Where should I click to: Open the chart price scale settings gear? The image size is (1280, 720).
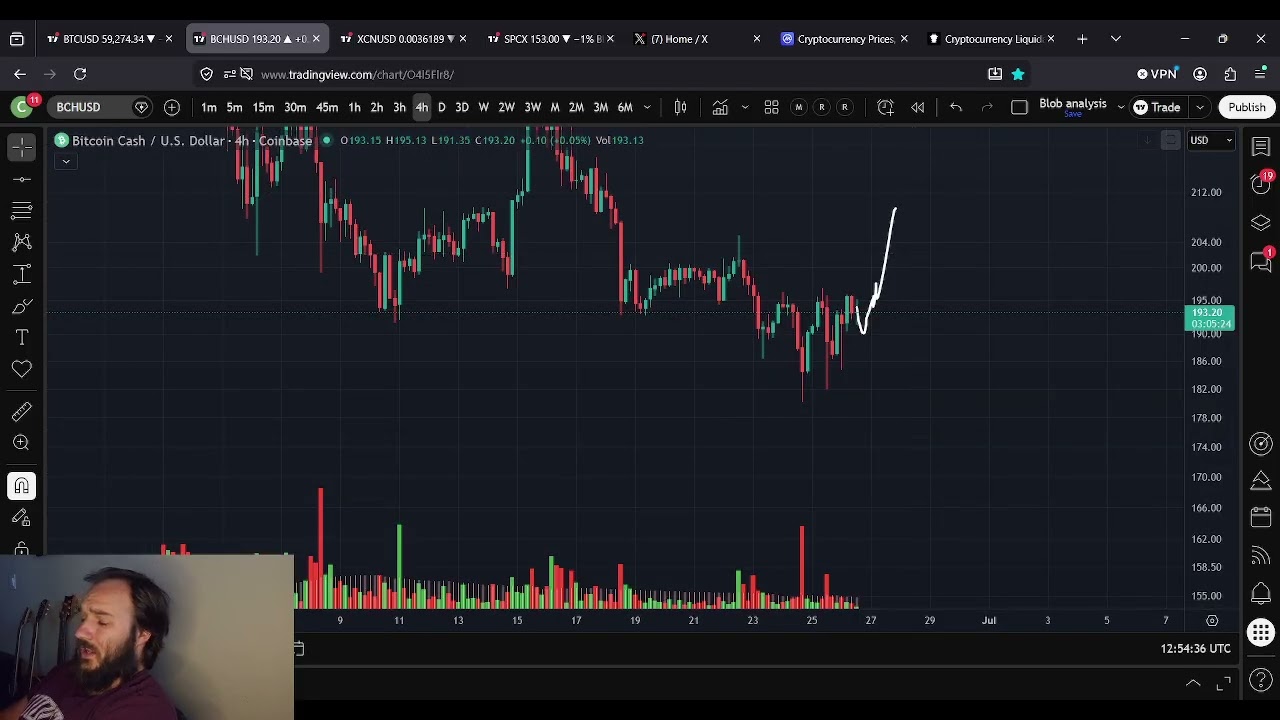(x=1211, y=620)
